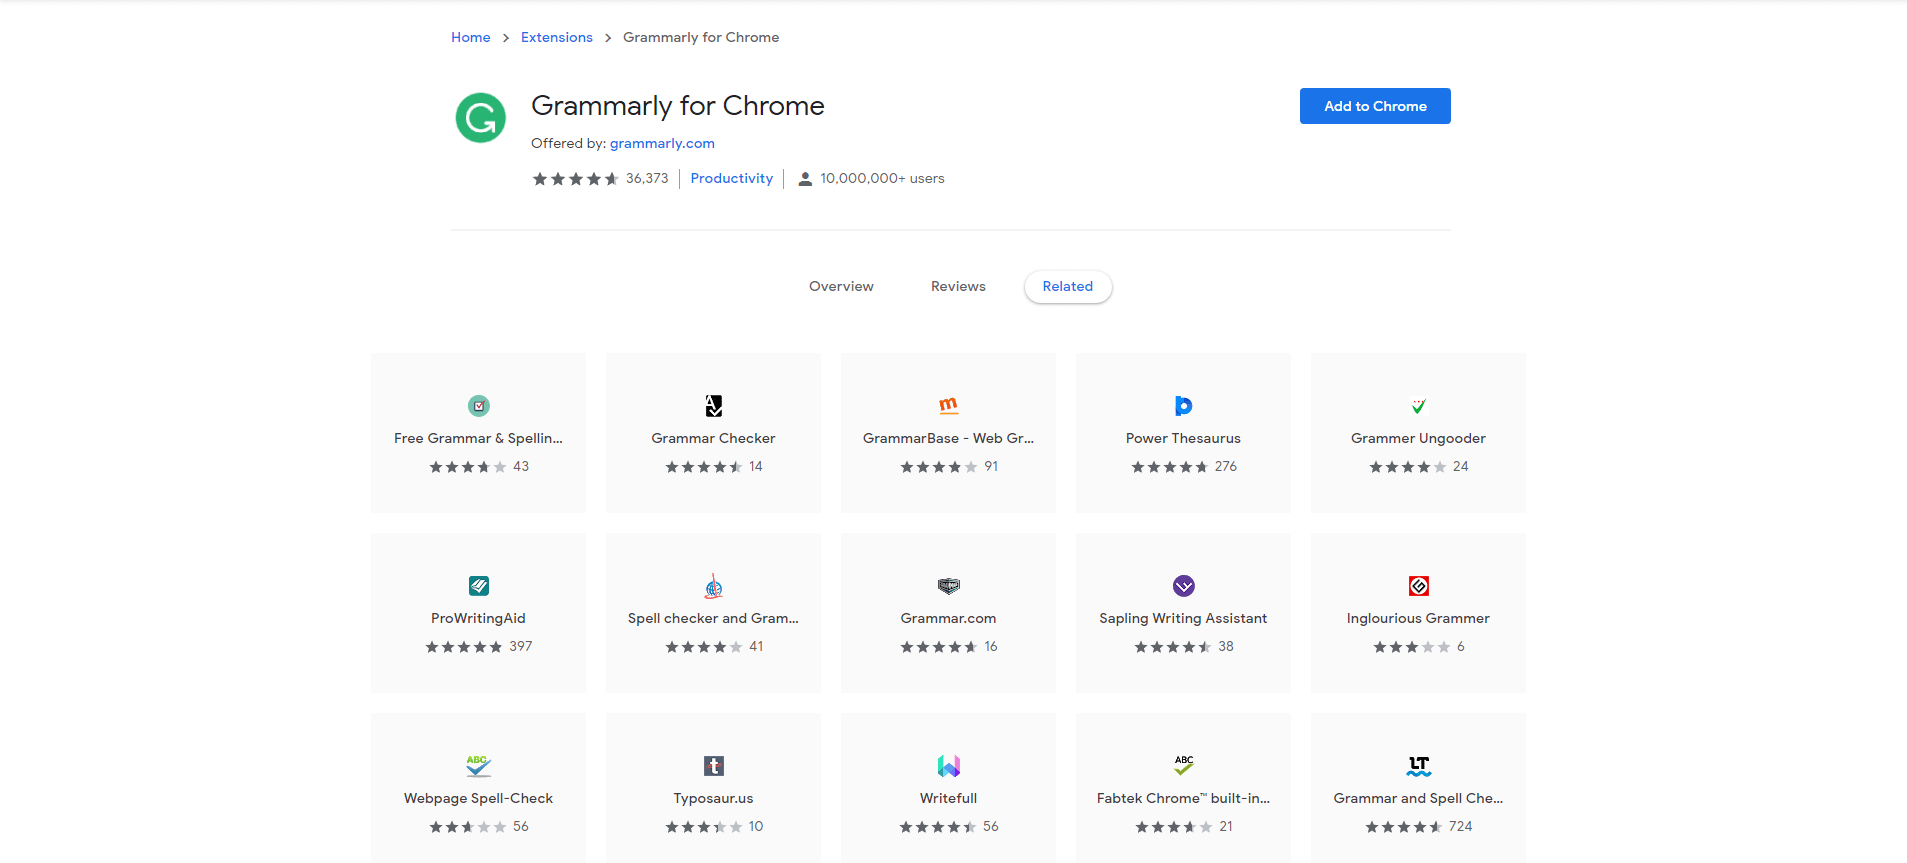The width and height of the screenshot is (1907, 863).
Task: Open the Free Grammar & Spelling extension icon
Action: click(479, 406)
